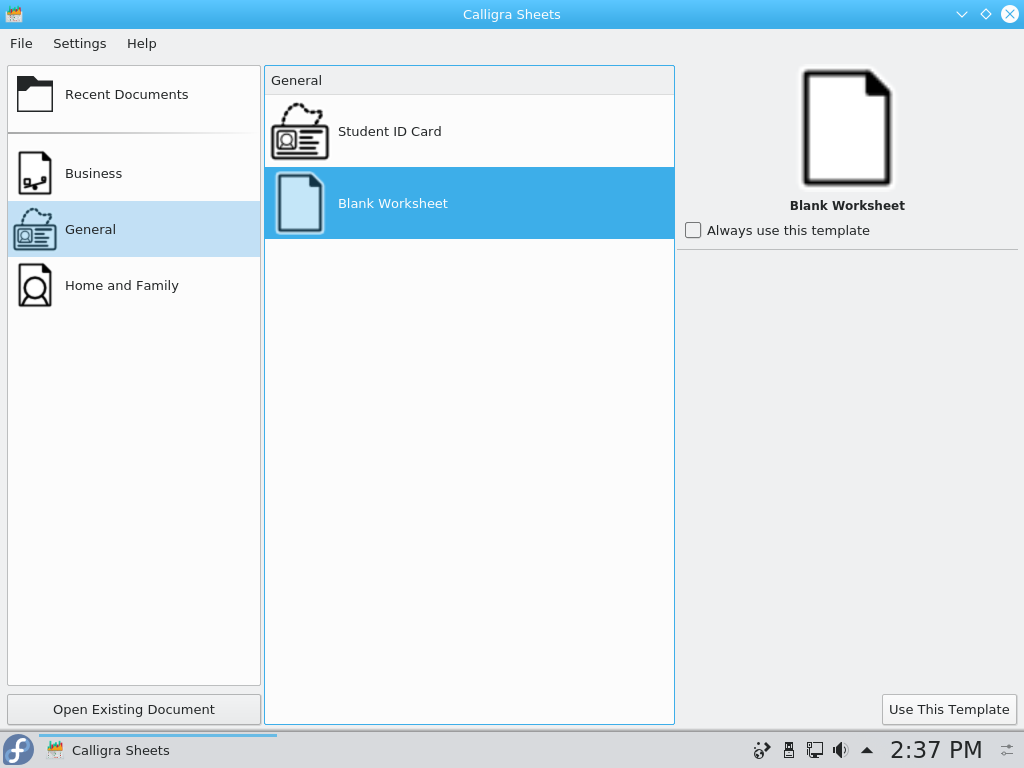Minimize the Calligra Sheets window

coord(961,14)
